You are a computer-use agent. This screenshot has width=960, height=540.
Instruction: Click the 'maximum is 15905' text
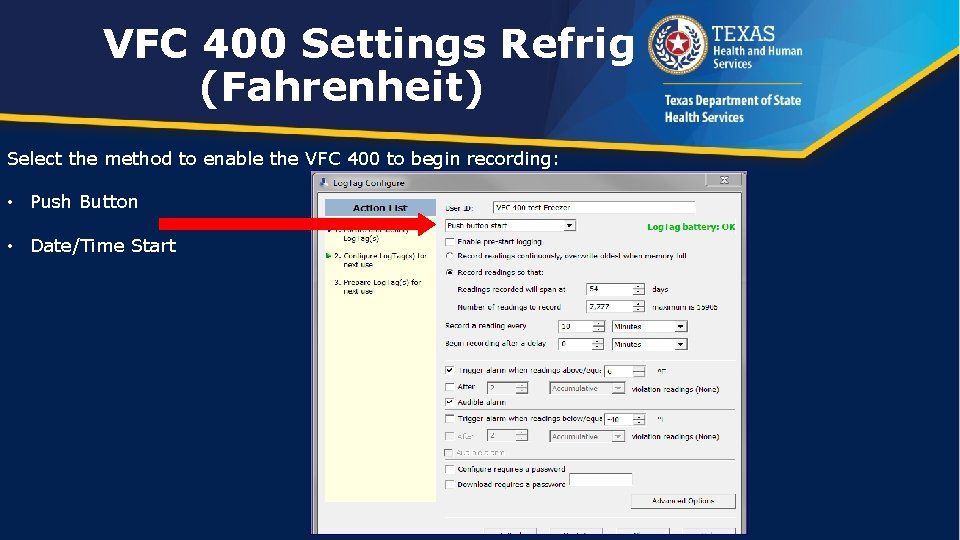pyautogui.click(x=684, y=307)
